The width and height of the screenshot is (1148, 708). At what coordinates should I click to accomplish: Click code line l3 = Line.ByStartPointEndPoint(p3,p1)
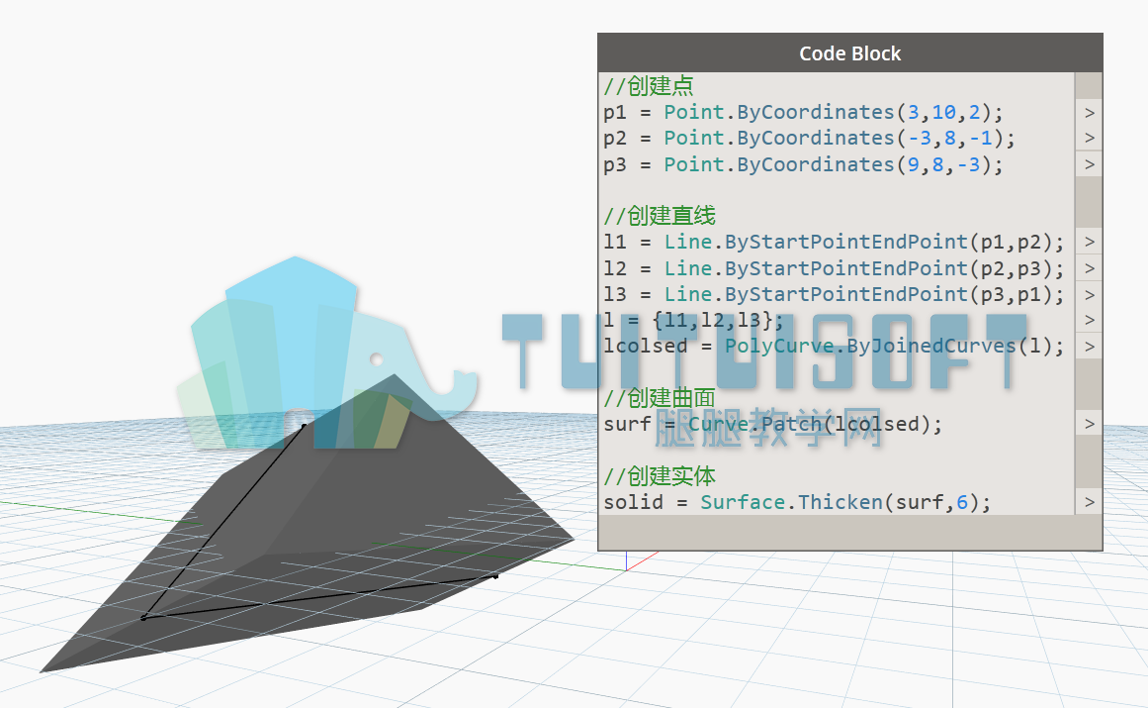[834, 294]
